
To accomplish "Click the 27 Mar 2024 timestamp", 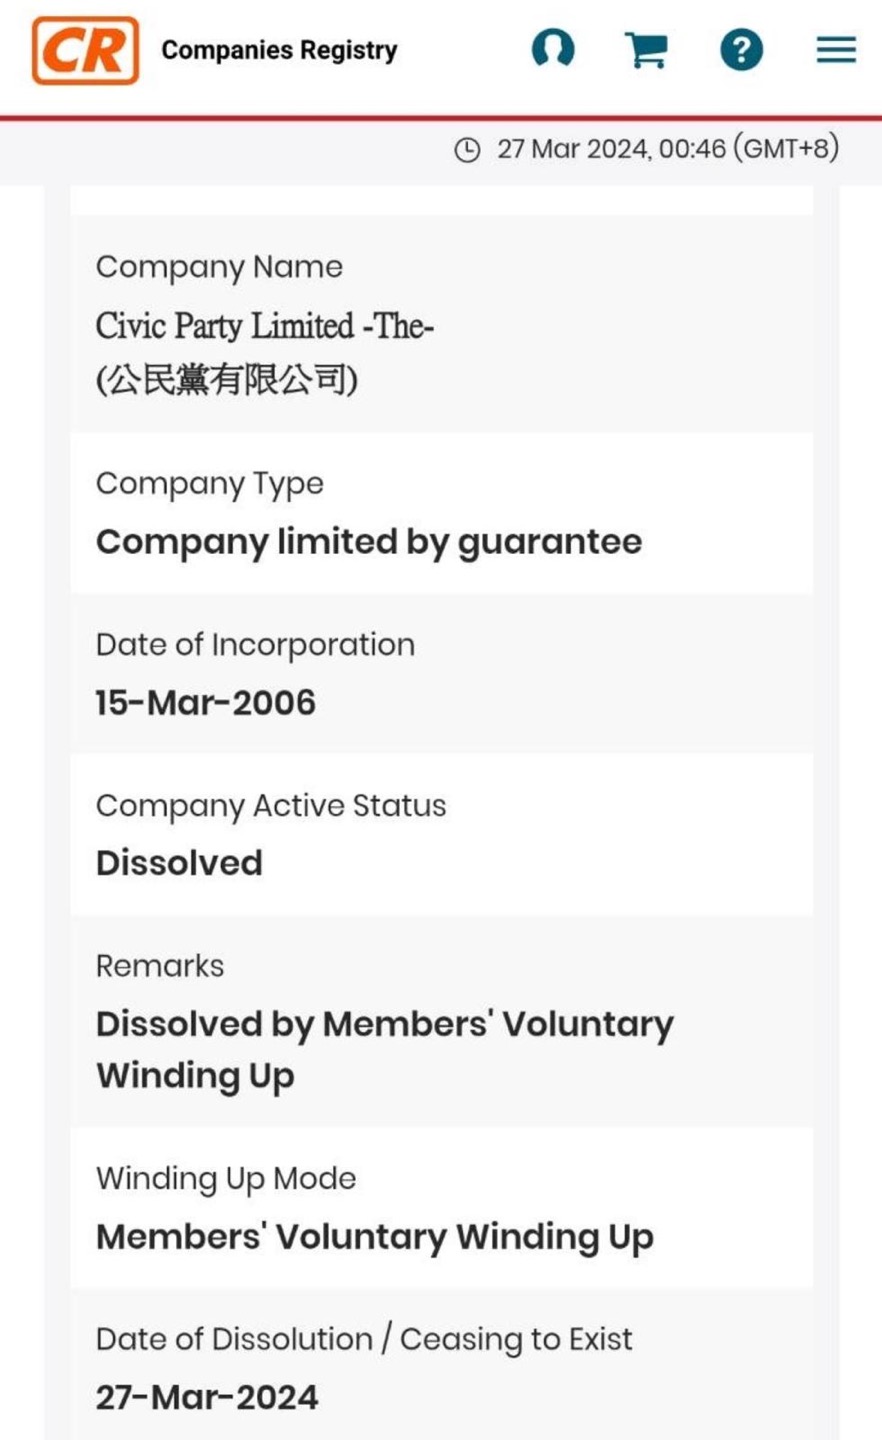I will click(667, 149).
